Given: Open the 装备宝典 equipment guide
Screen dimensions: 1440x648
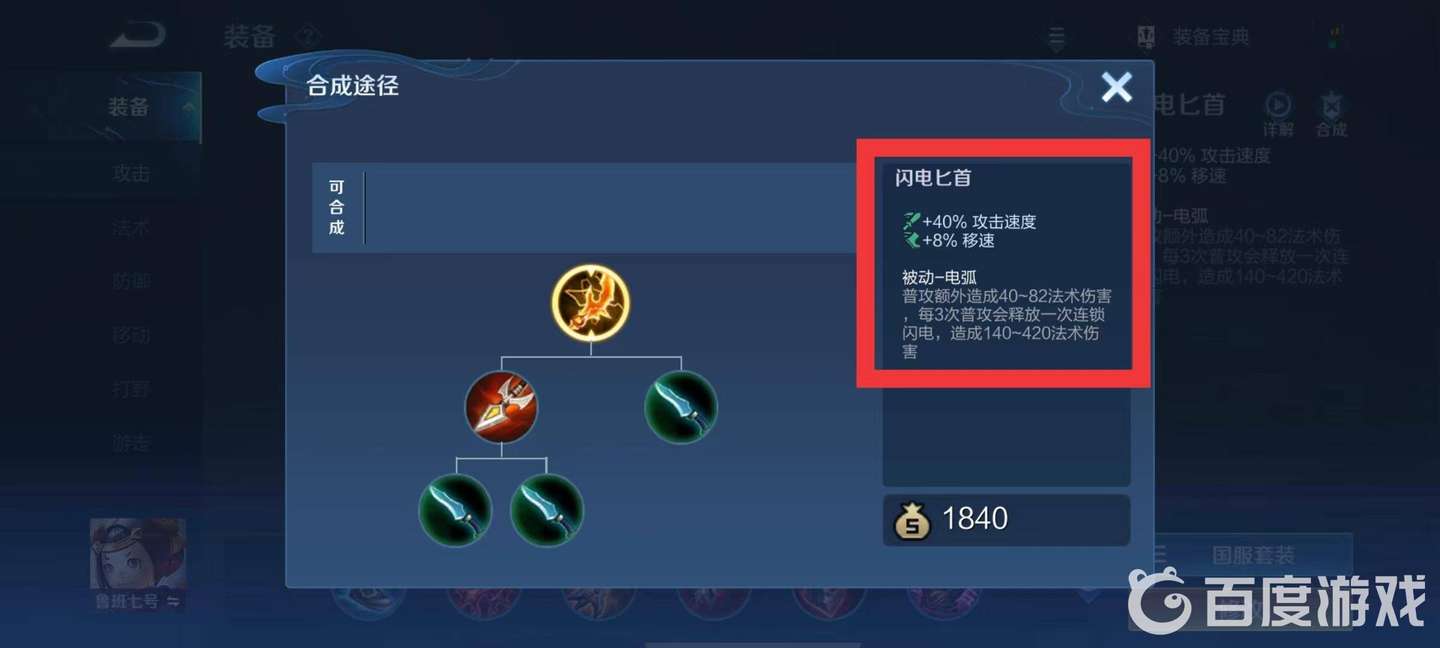Looking at the screenshot, I should coord(1195,38).
